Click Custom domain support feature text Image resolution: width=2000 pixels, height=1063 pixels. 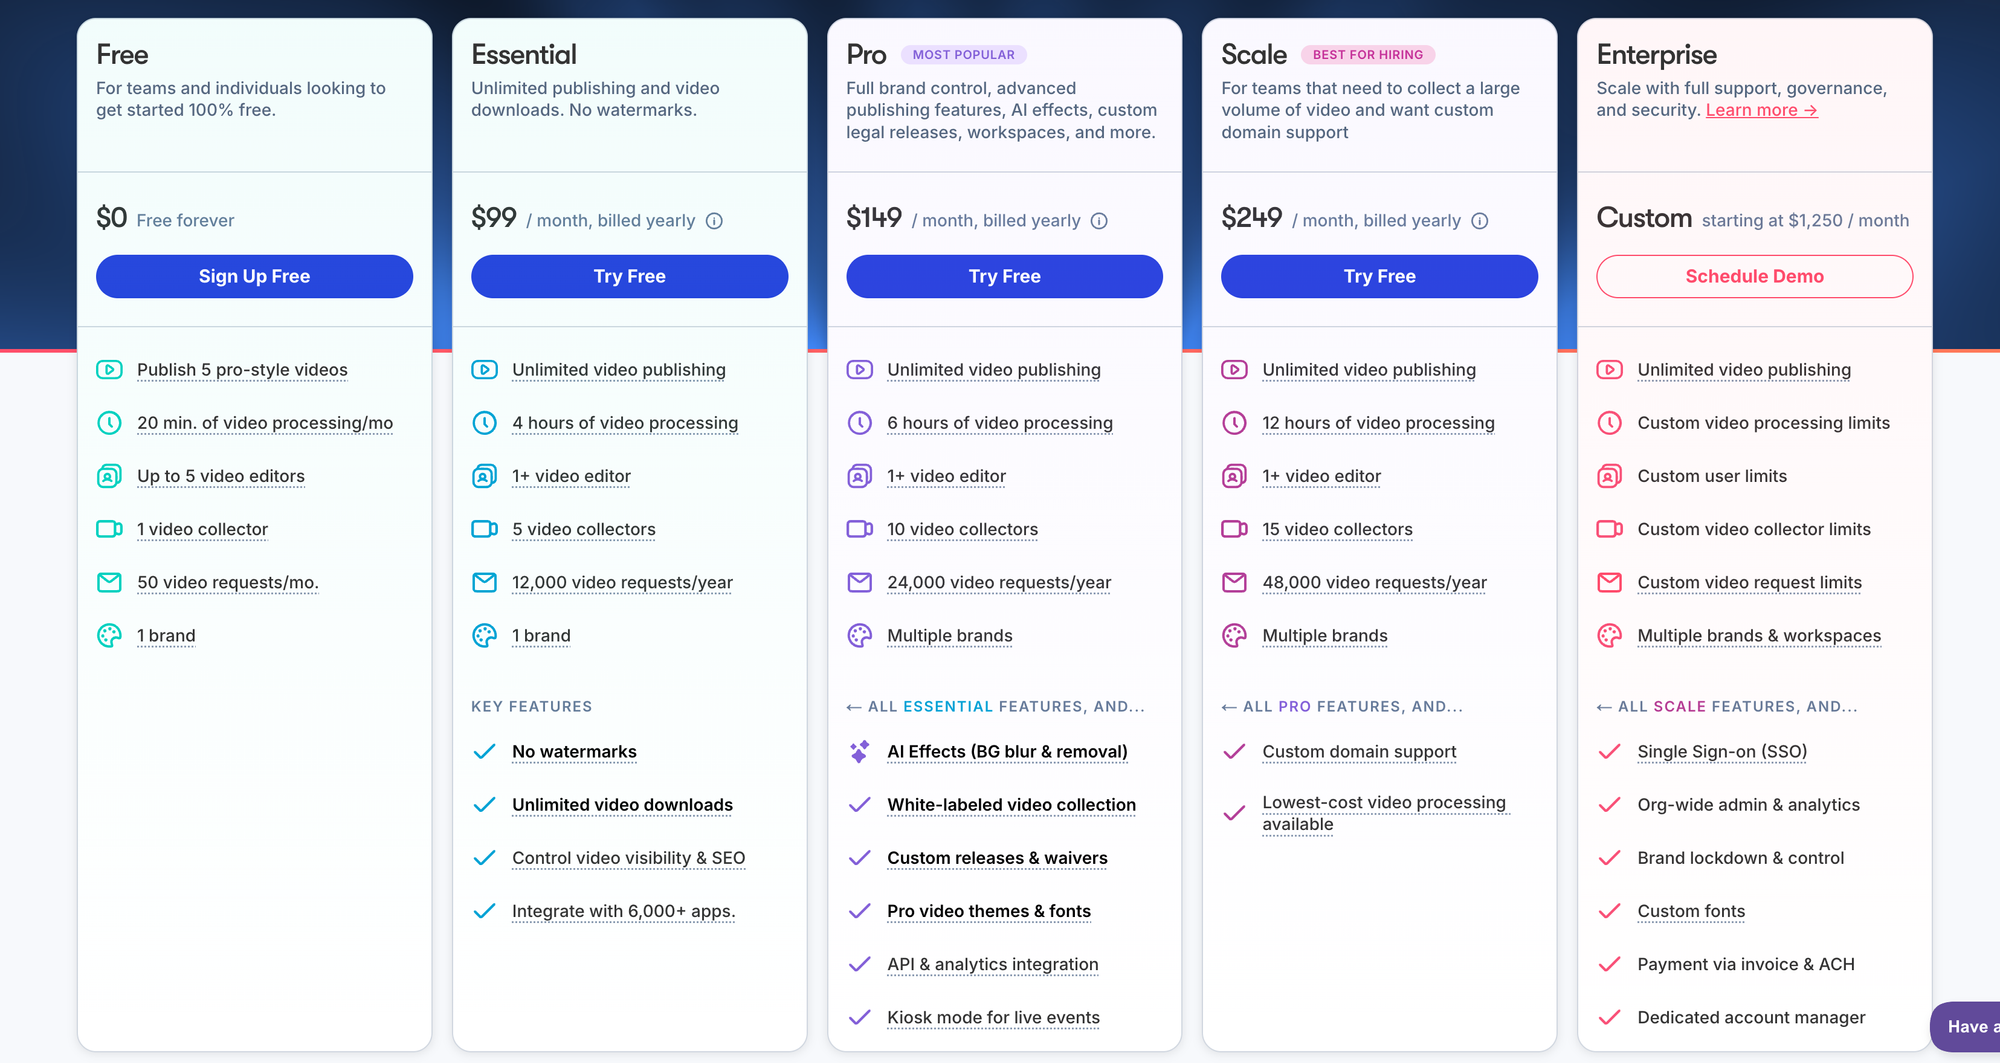(1359, 752)
